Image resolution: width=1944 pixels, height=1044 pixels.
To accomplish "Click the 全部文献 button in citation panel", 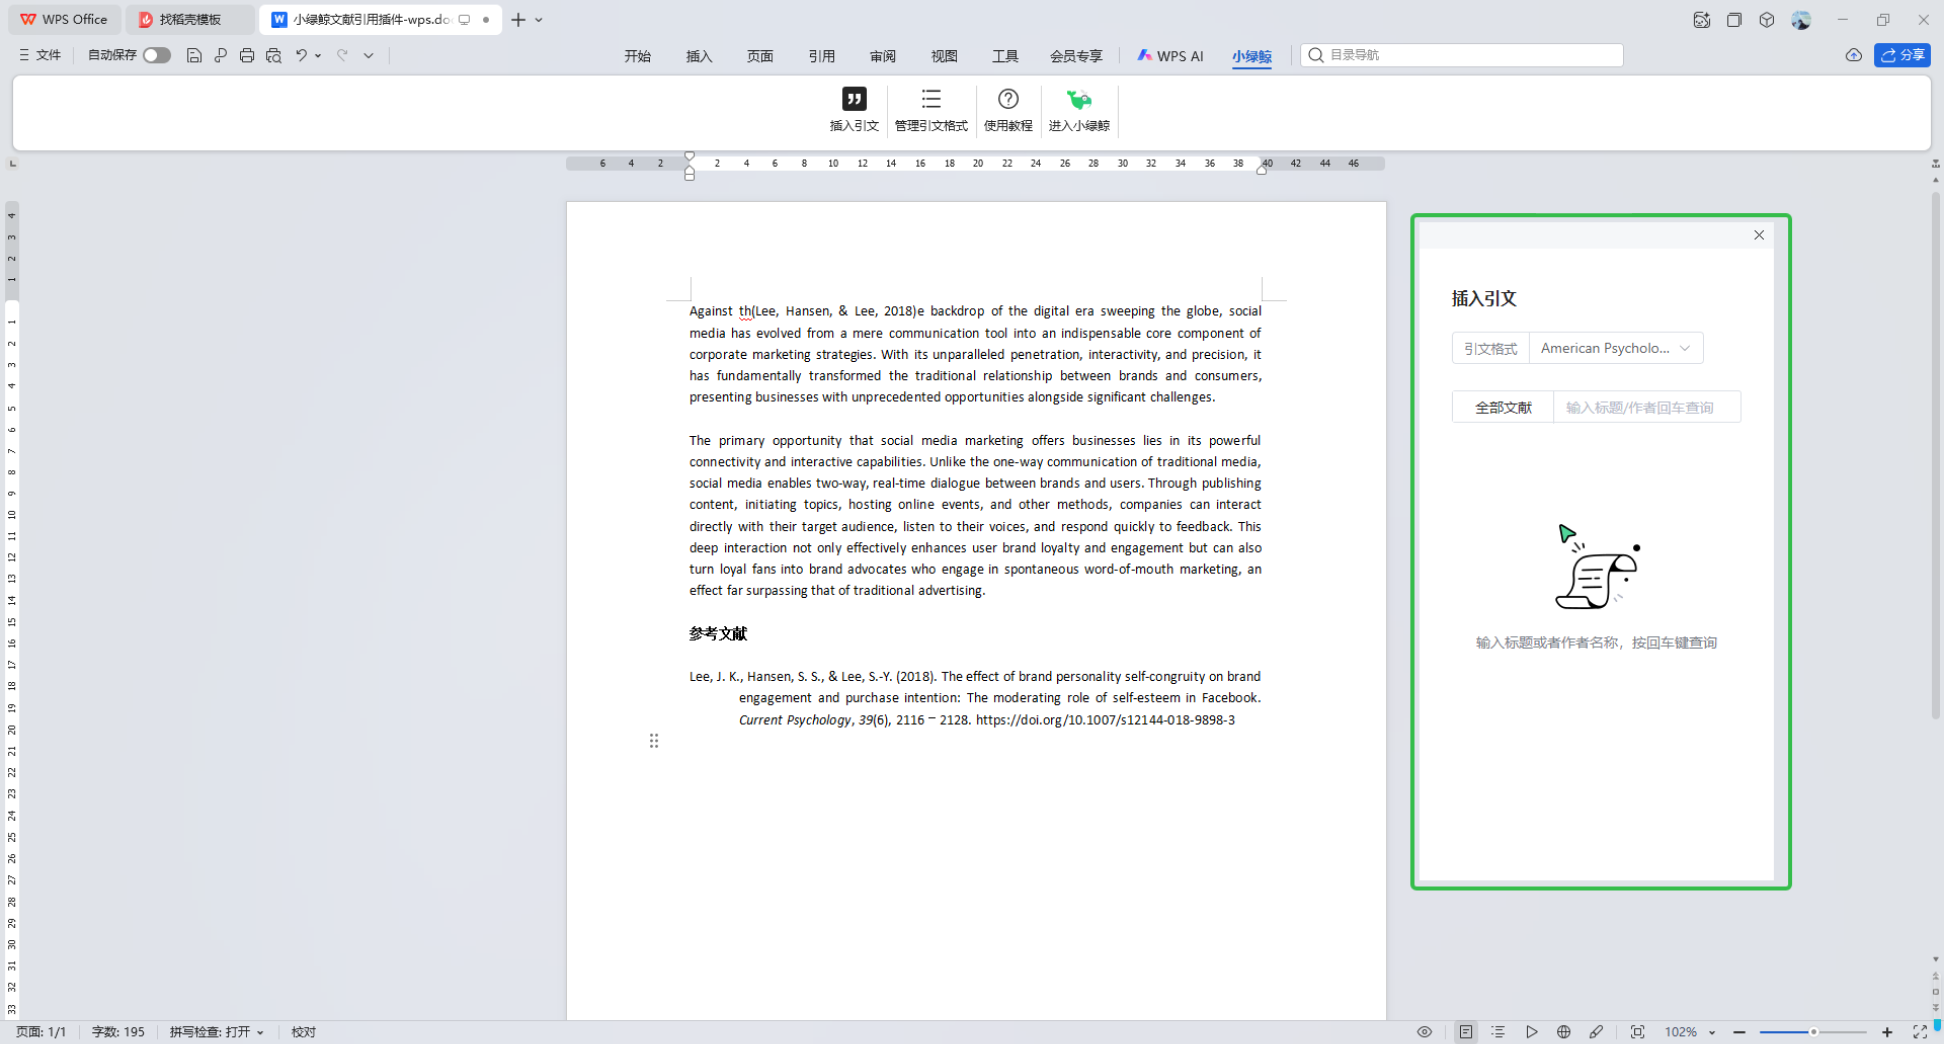I will (x=1502, y=408).
